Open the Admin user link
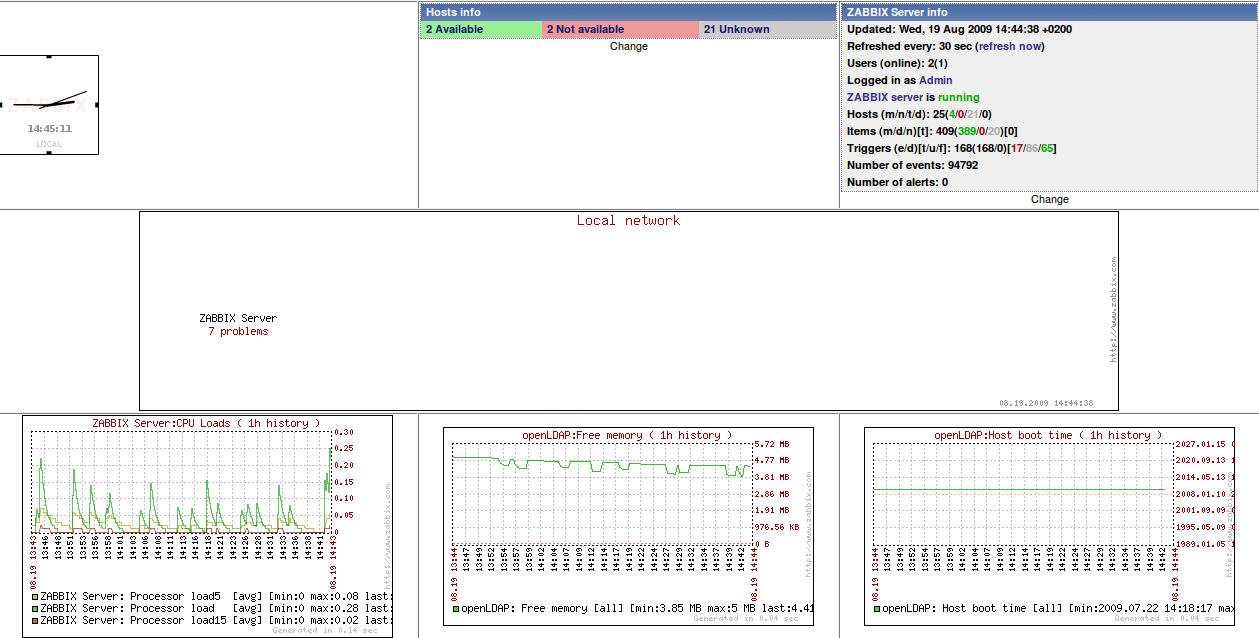Viewport: 1259px width, 638px height. point(935,80)
